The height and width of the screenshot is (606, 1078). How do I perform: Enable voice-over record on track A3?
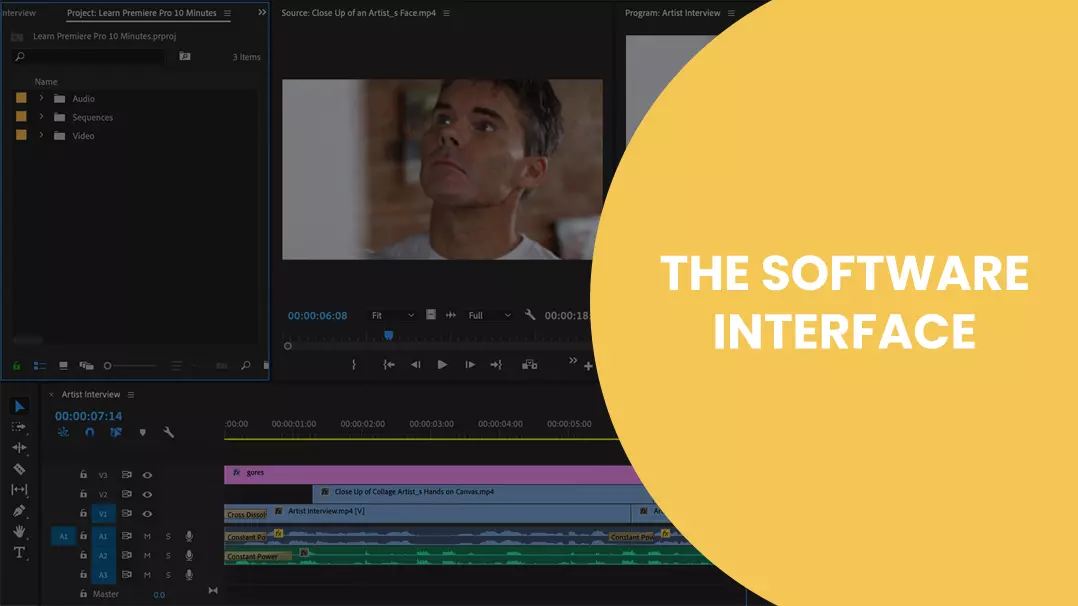[x=189, y=574]
